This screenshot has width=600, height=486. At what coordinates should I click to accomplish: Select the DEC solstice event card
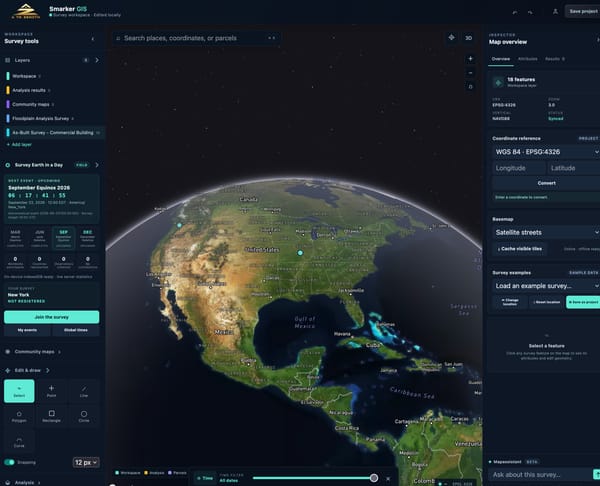pyautogui.click(x=88, y=238)
